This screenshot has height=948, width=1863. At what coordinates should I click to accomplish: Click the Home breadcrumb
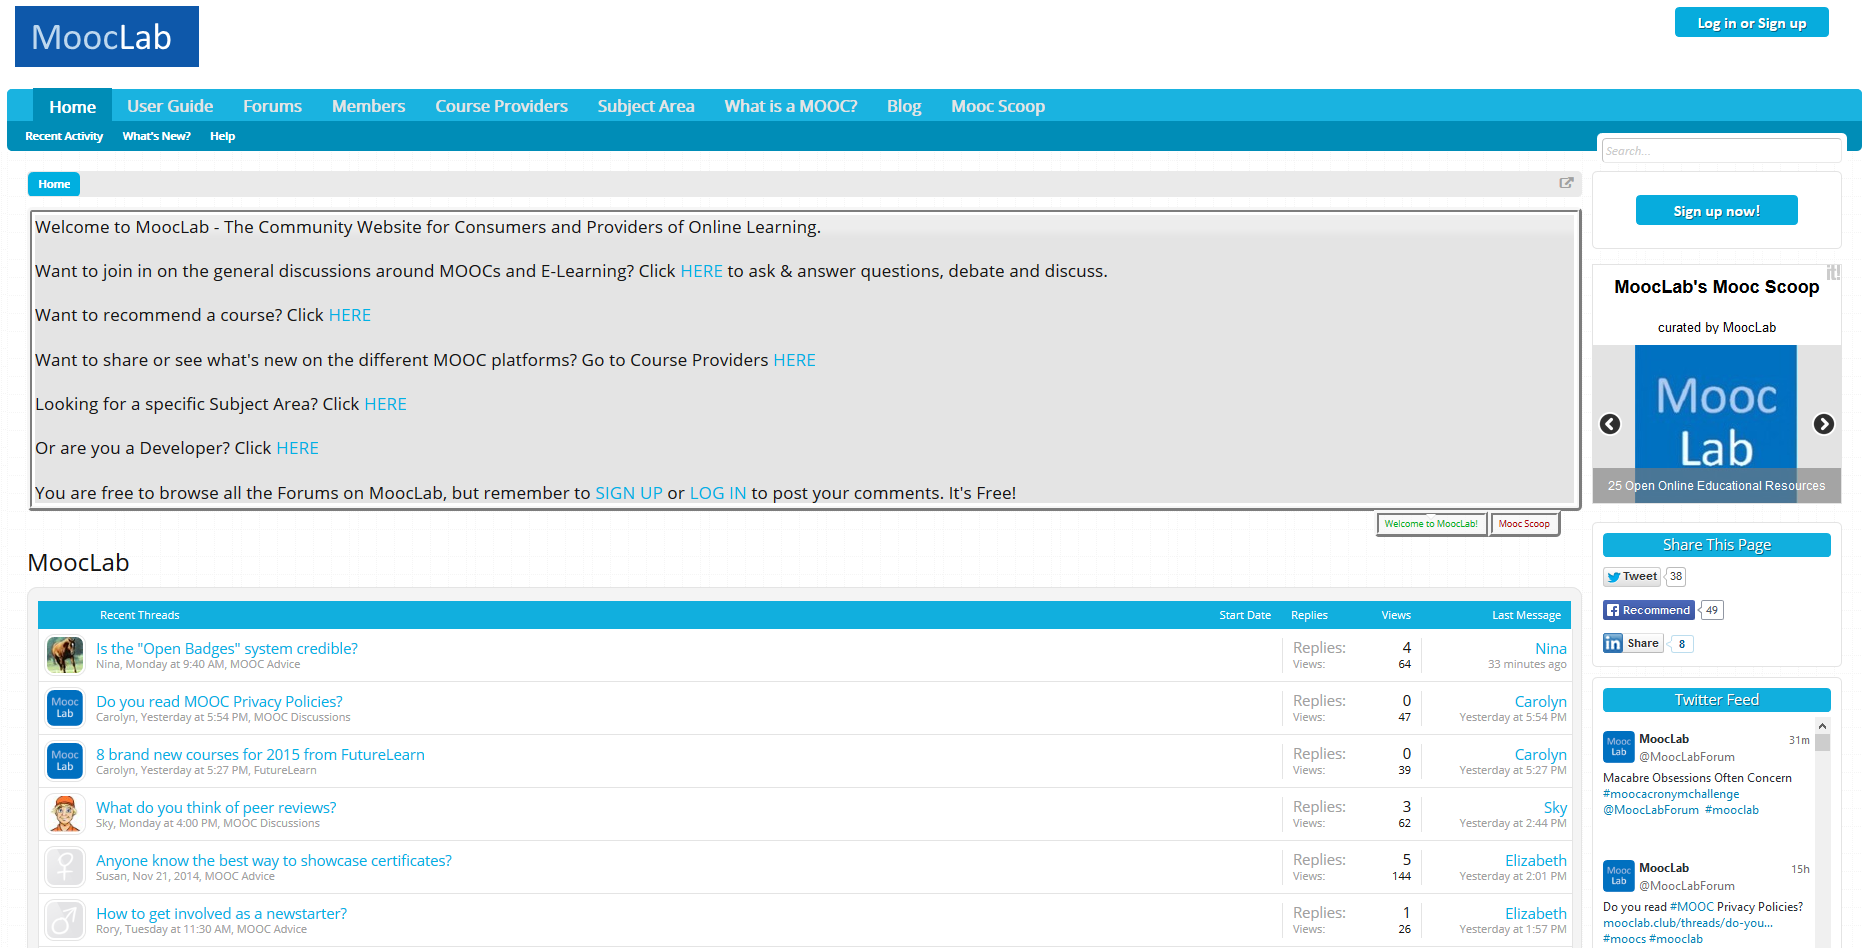[x=54, y=184]
